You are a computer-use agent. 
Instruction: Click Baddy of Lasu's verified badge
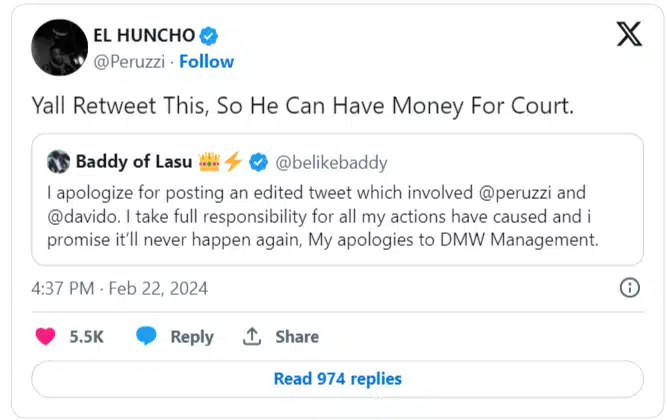click(x=257, y=161)
